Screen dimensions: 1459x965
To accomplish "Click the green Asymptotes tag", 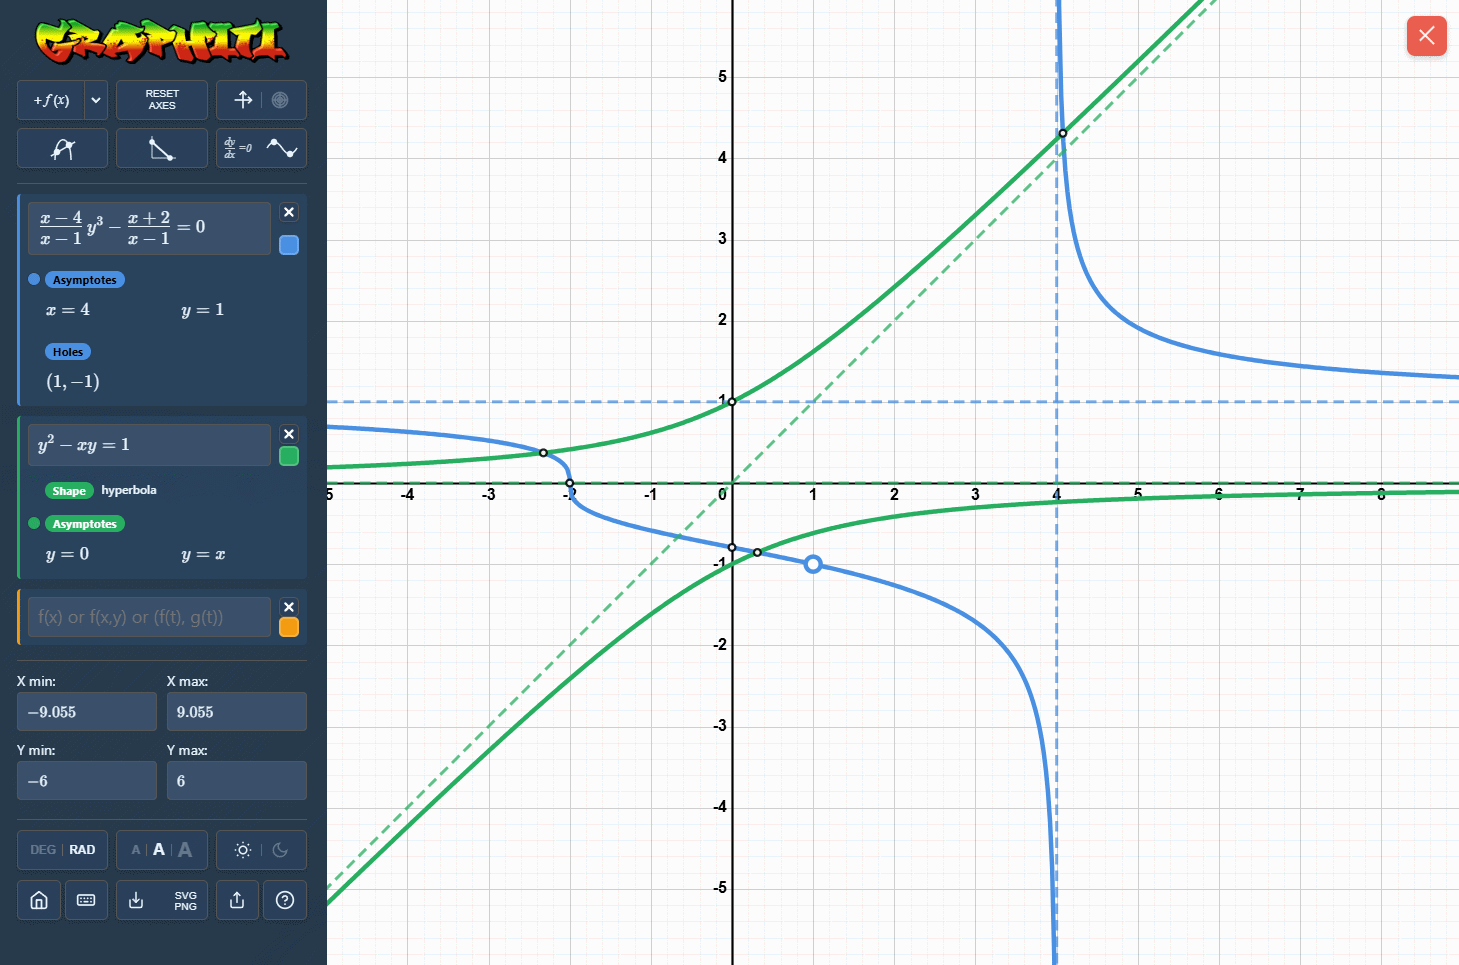I will tap(85, 524).
